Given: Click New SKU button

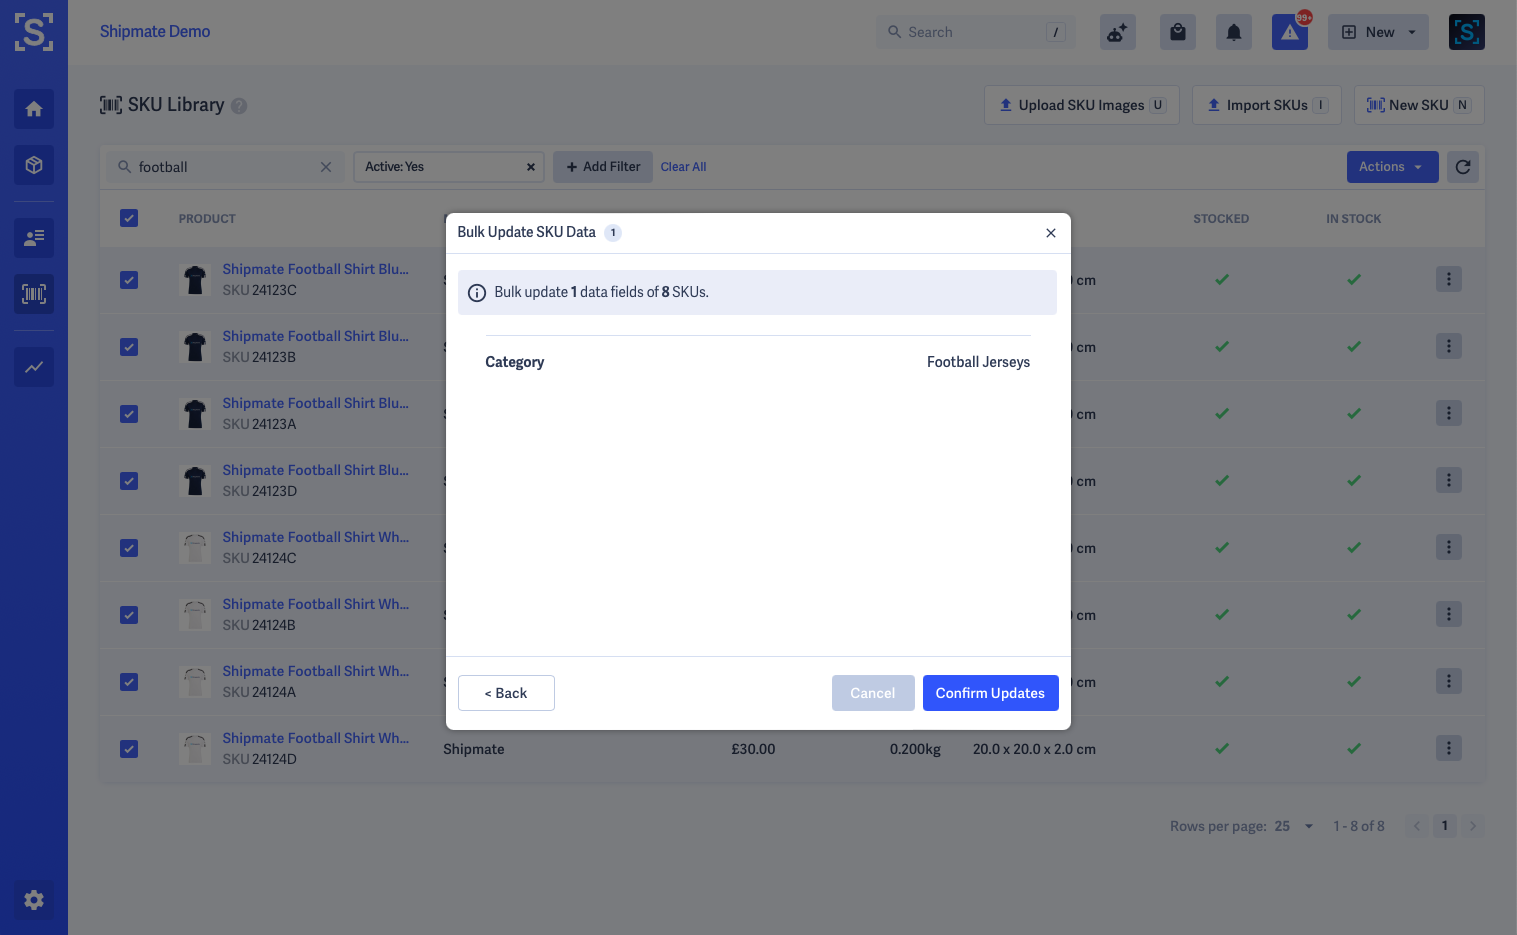Looking at the screenshot, I should [x=1419, y=105].
